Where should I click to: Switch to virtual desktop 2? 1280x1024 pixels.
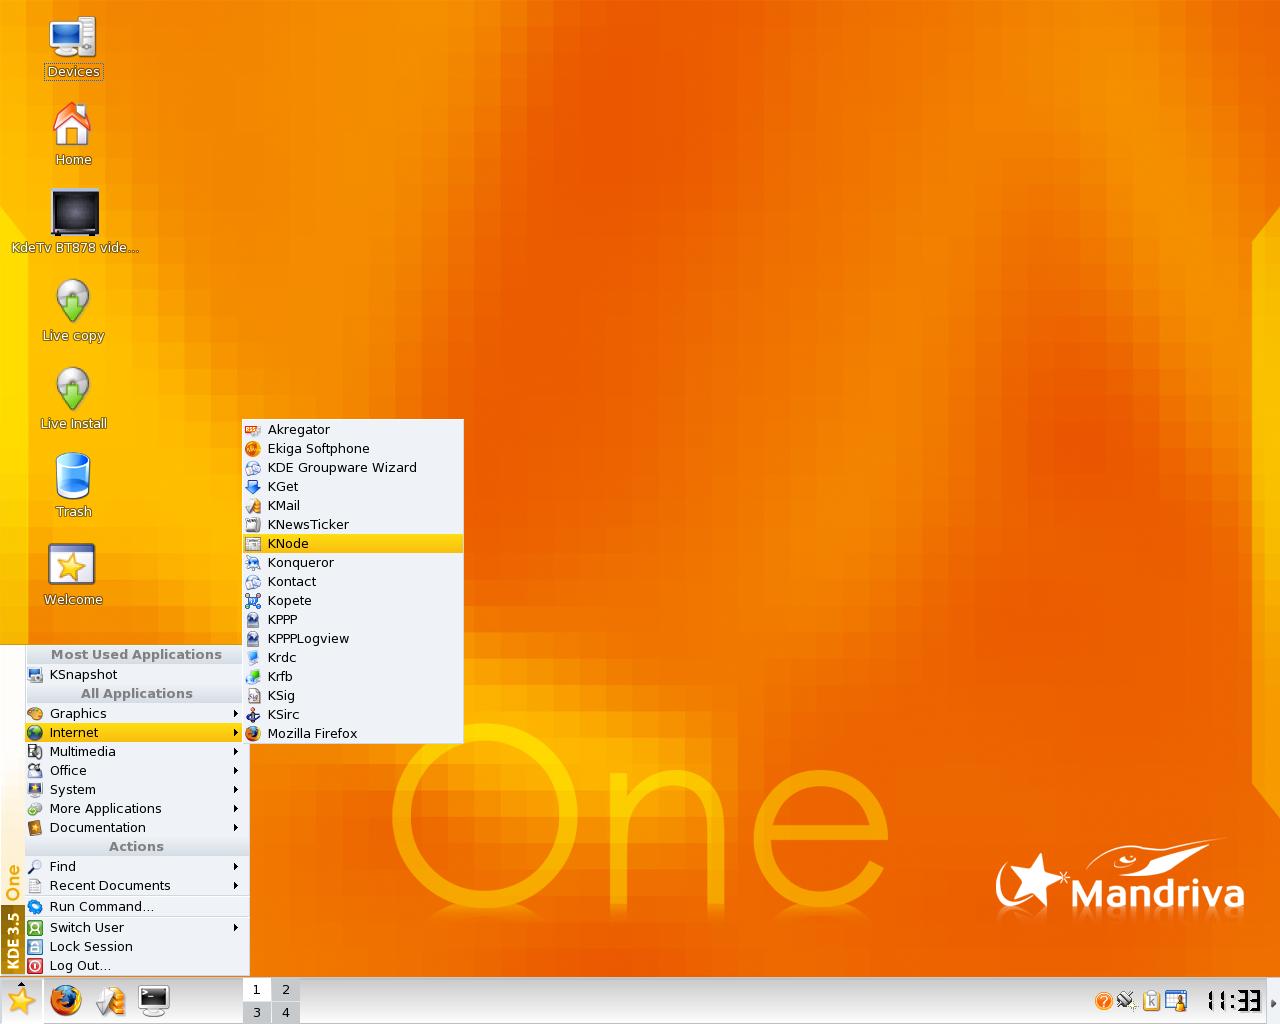tap(286, 989)
